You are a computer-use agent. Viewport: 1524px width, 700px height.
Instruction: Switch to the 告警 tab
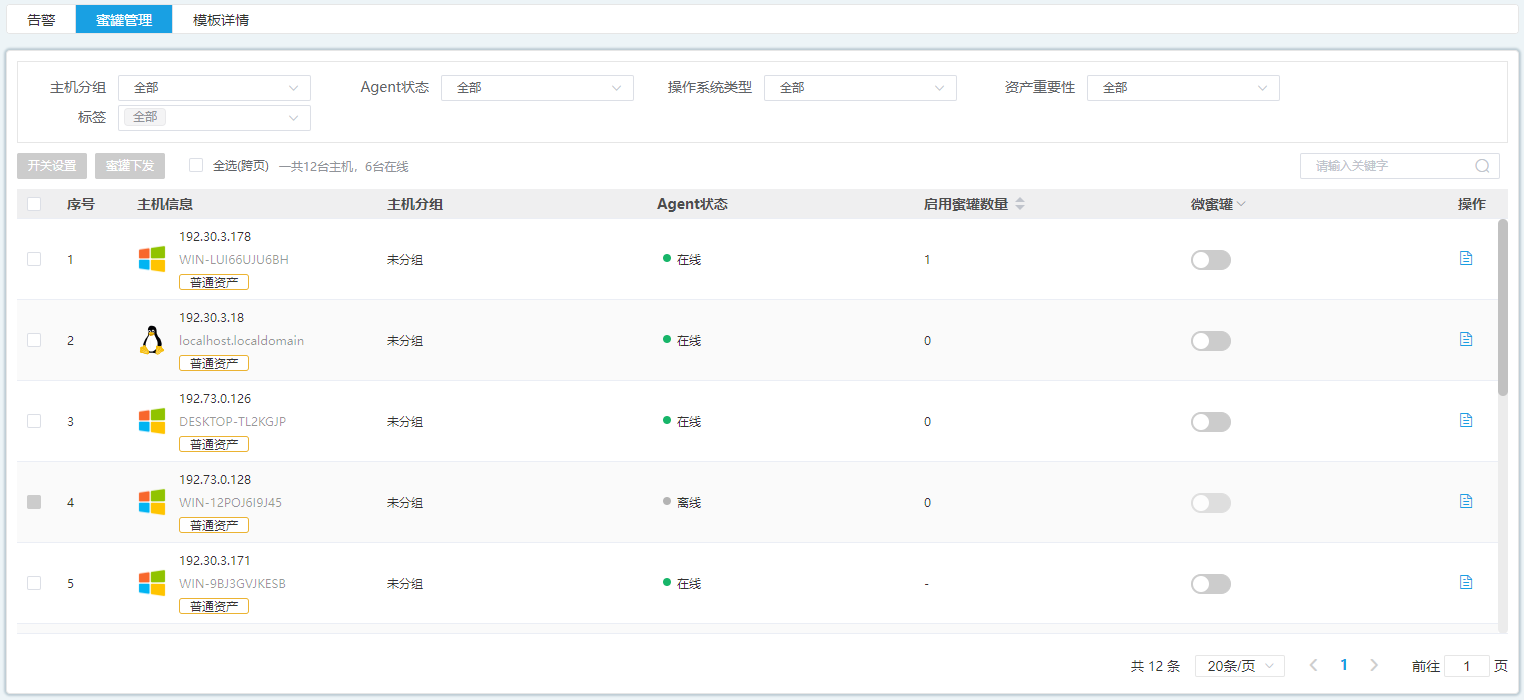[41, 19]
